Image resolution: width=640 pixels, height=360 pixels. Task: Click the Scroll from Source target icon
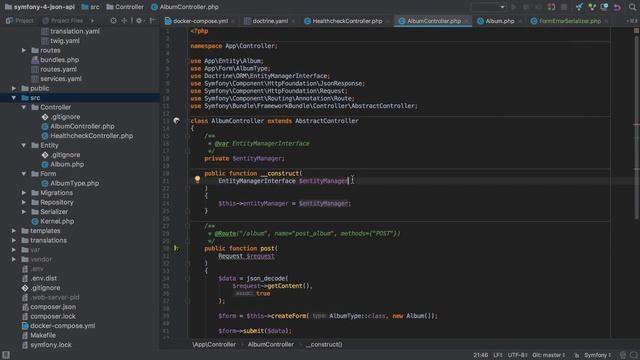pos(113,20)
